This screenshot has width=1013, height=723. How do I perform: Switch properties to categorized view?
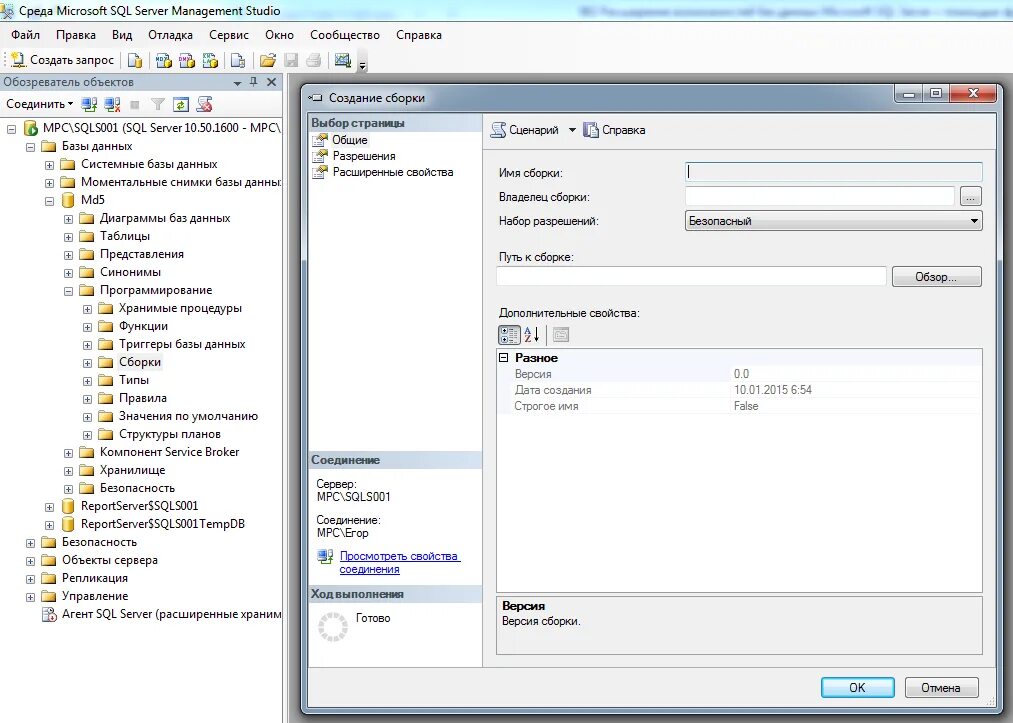509,335
